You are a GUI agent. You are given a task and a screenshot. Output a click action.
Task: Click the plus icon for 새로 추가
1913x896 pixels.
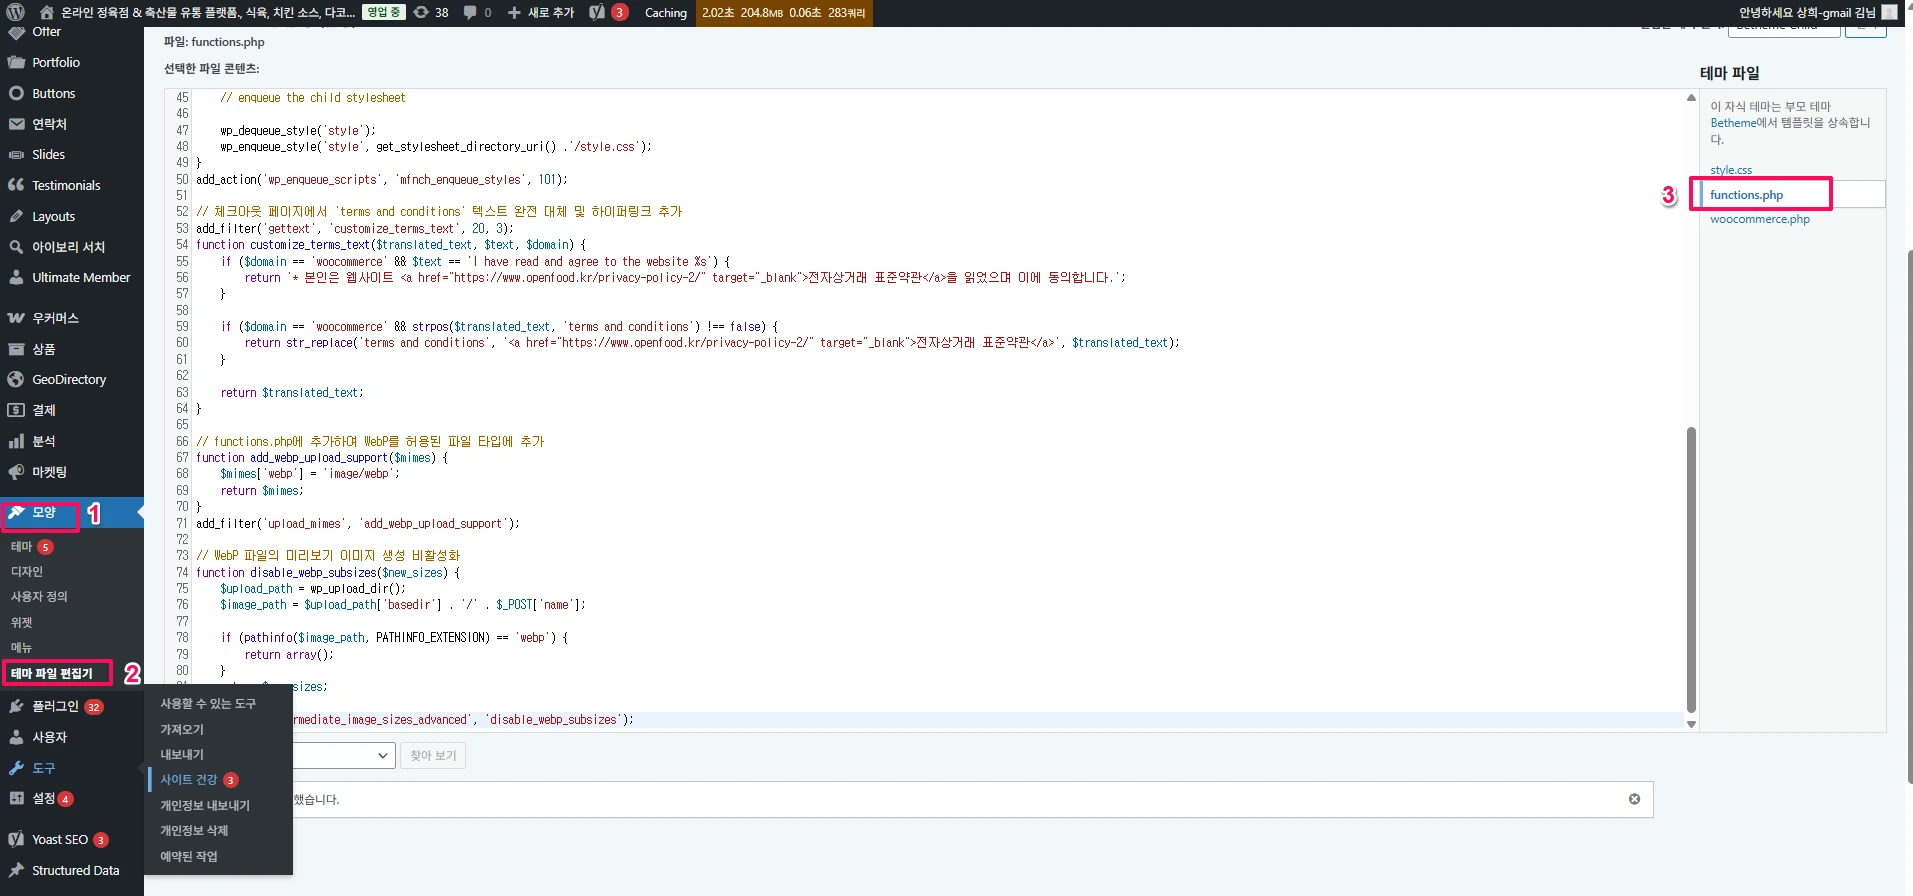click(x=514, y=12)
